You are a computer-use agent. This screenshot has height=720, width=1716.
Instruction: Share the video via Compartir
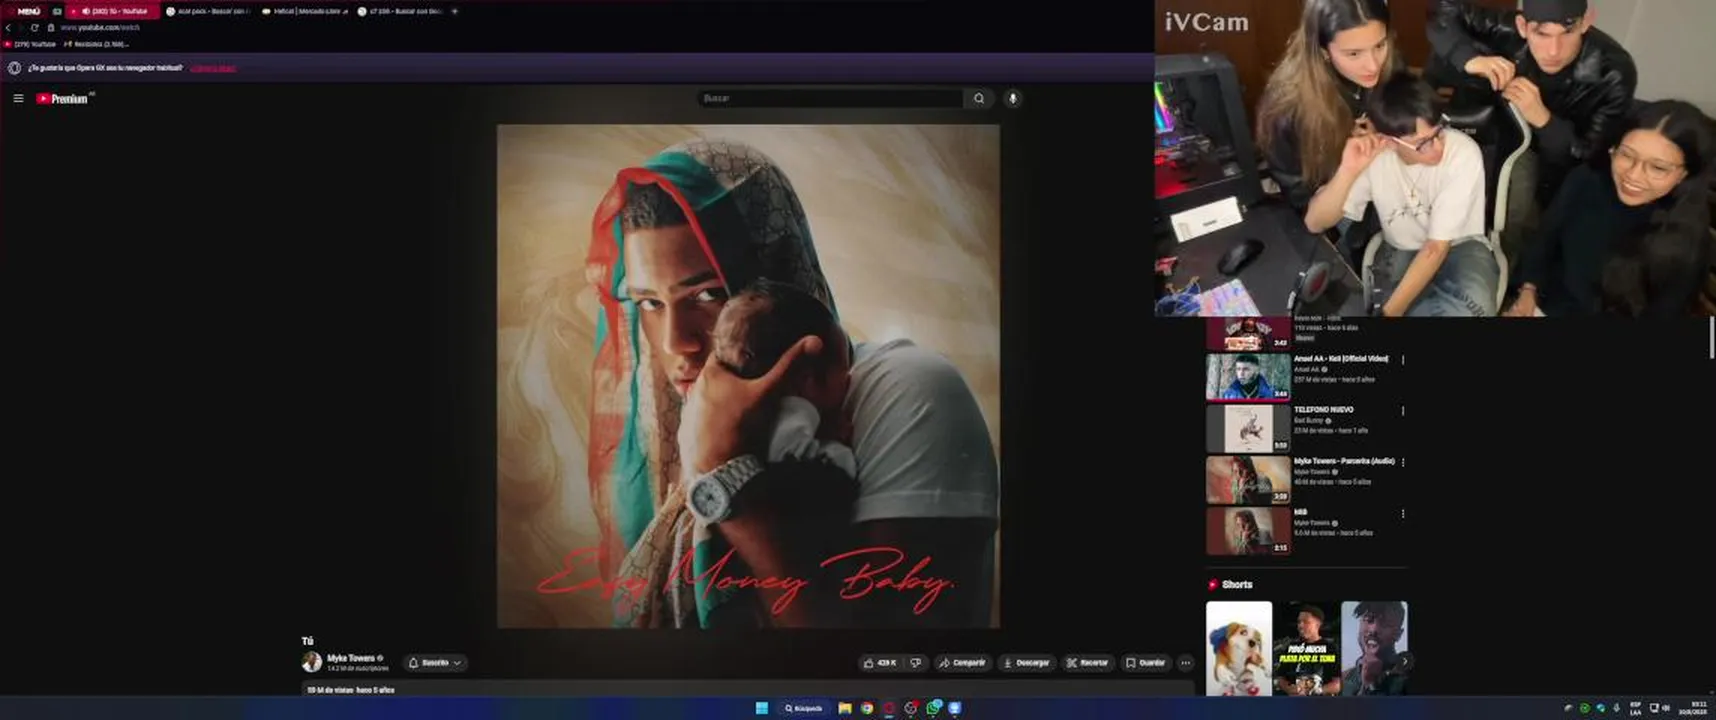(962, 663)
